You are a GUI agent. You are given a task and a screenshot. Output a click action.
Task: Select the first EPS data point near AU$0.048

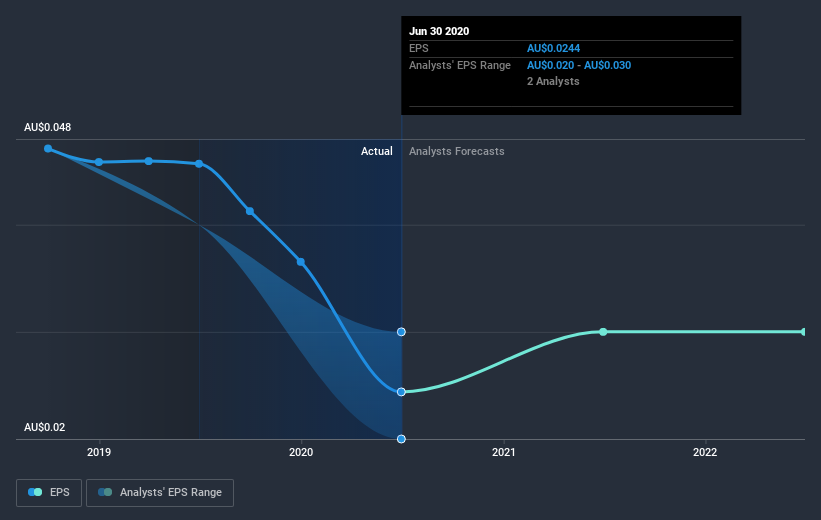tap(48, 149)
